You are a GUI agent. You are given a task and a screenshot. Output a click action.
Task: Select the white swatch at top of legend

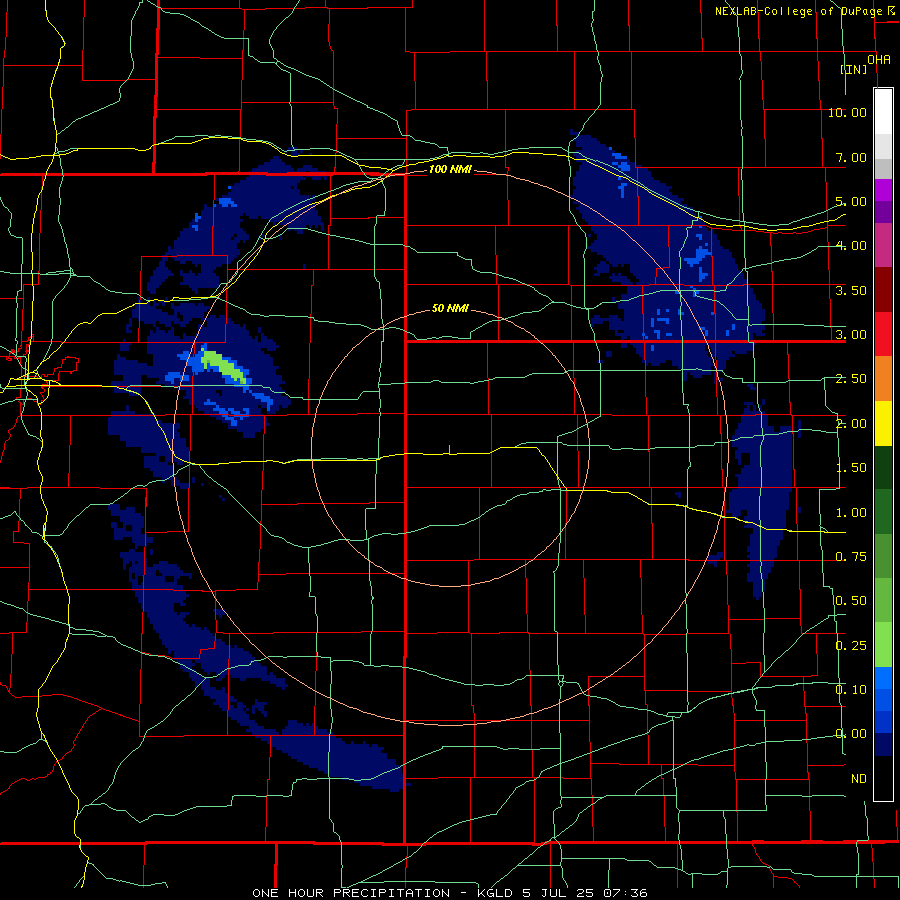tap(883, 112)
